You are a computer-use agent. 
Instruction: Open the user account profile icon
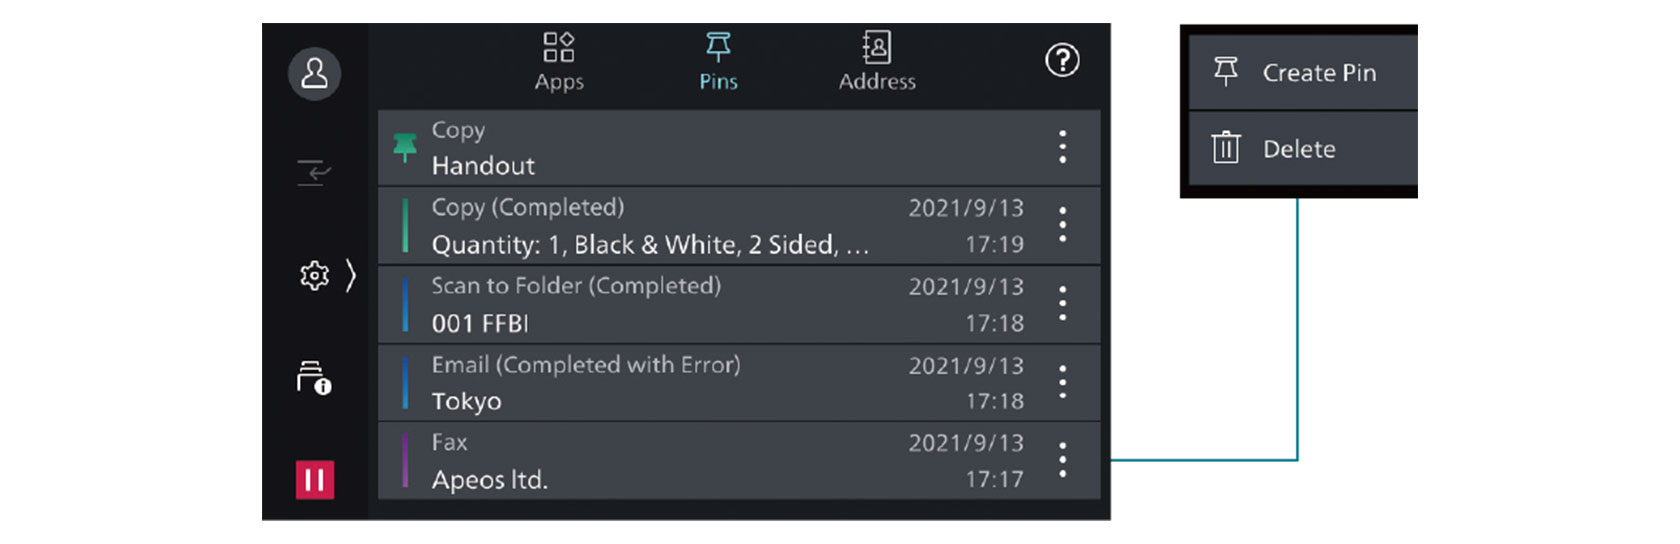pos(314,73)
